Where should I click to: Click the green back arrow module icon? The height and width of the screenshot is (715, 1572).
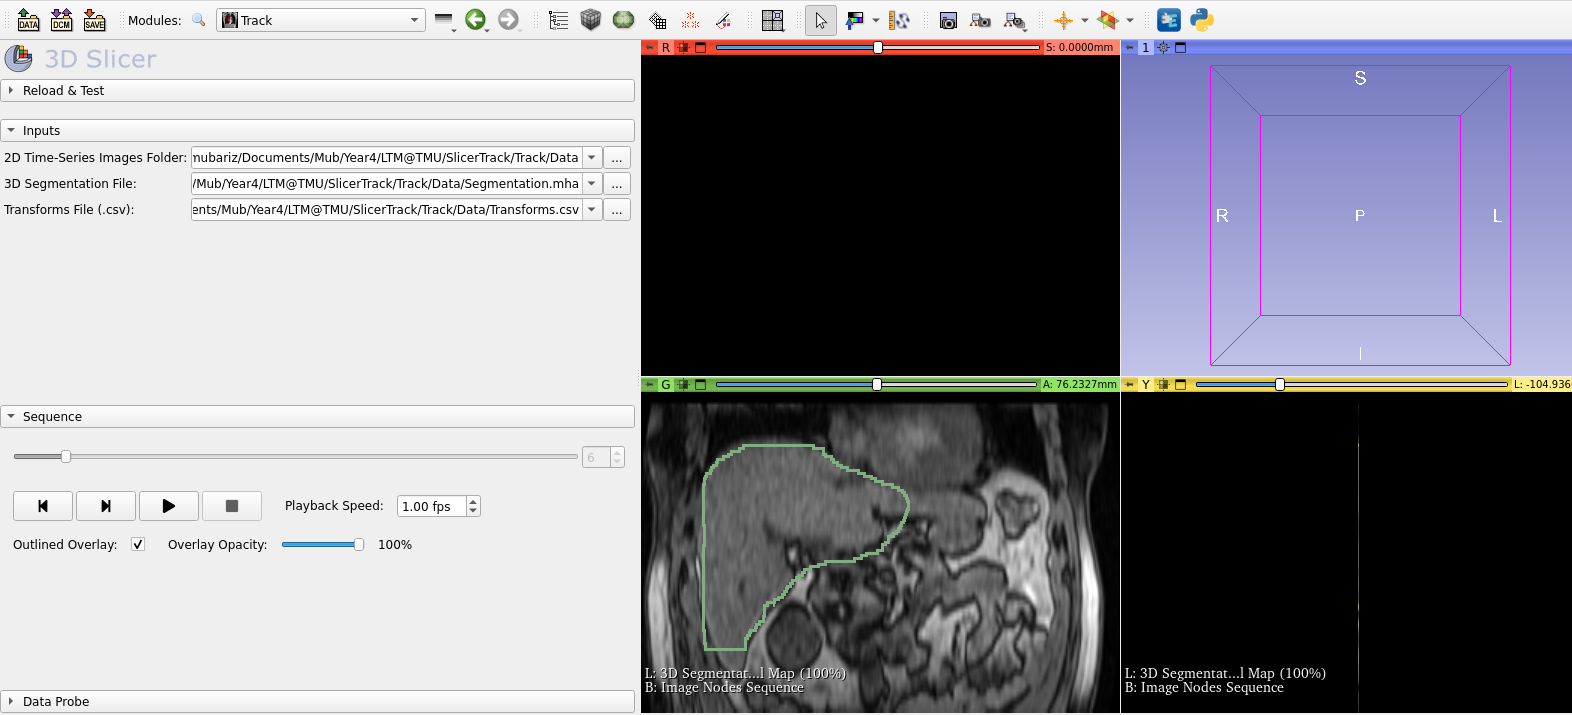click(x=475, y=20)
